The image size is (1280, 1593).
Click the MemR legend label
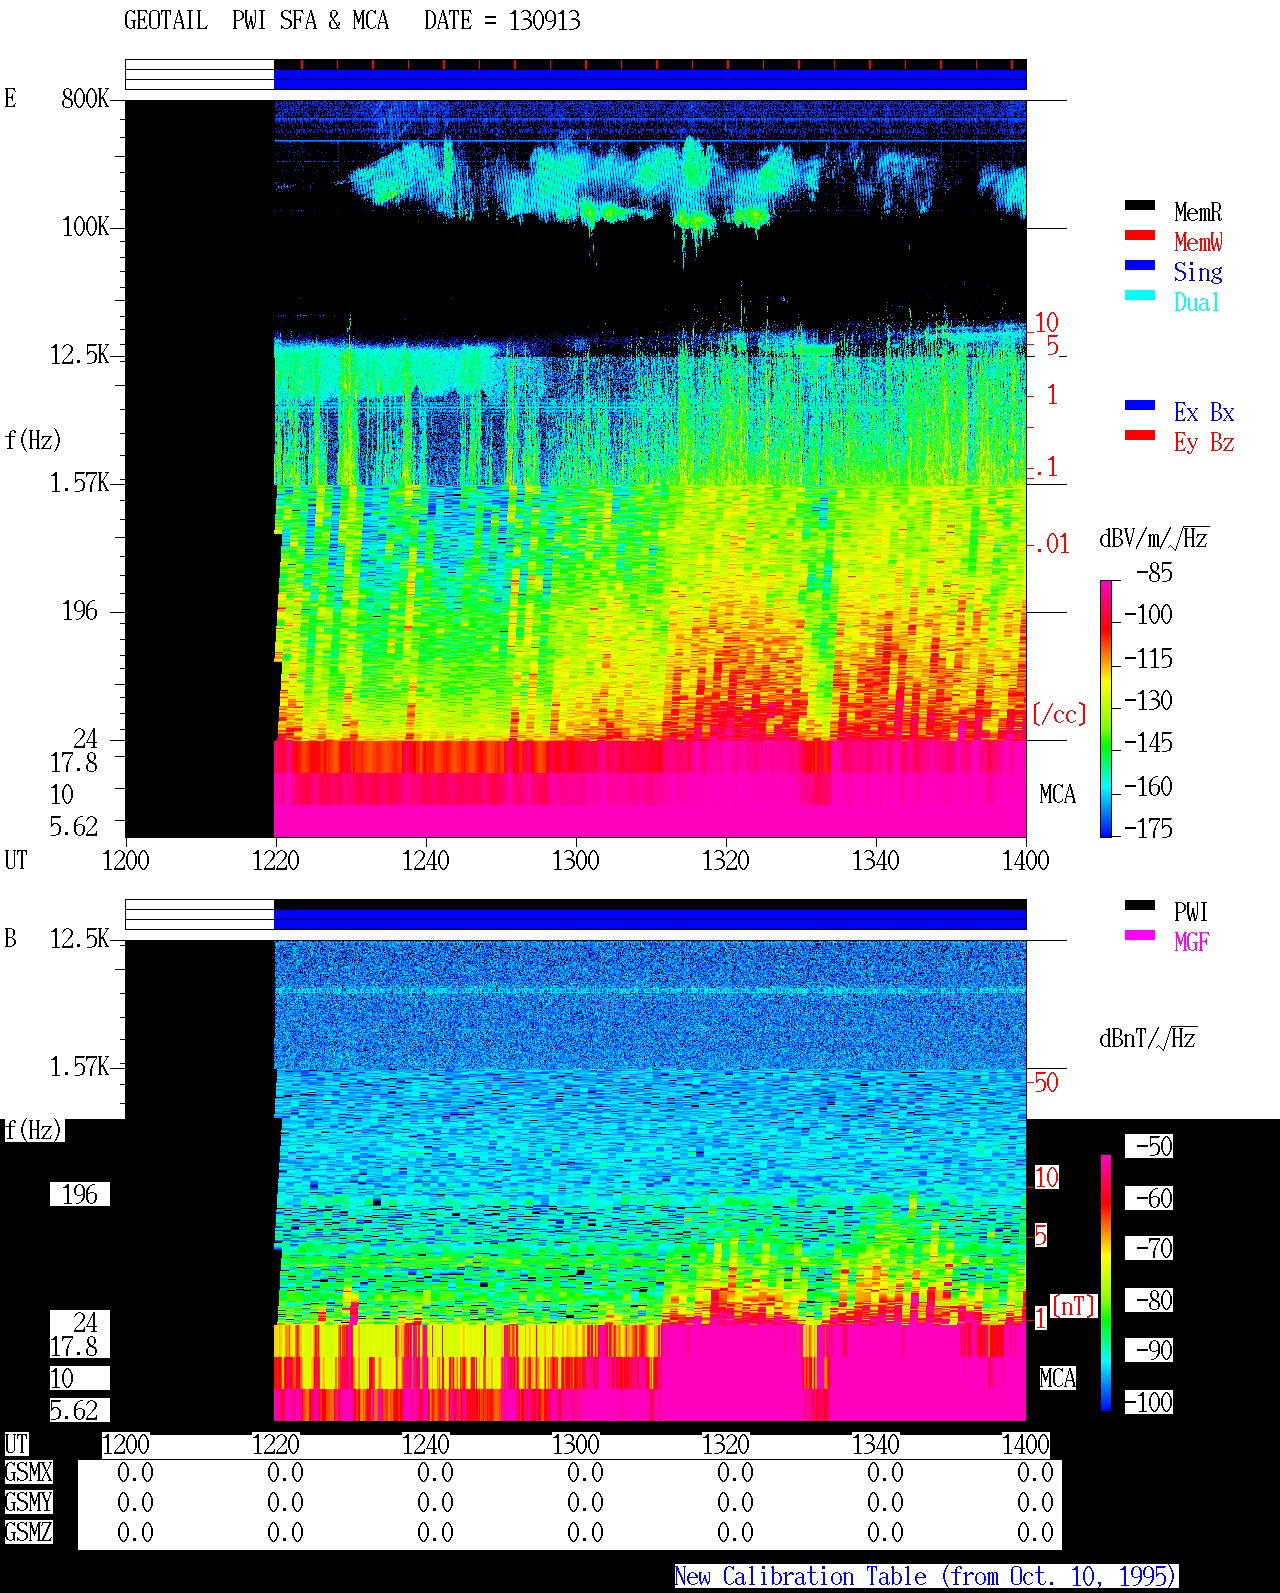[1198, 212]
